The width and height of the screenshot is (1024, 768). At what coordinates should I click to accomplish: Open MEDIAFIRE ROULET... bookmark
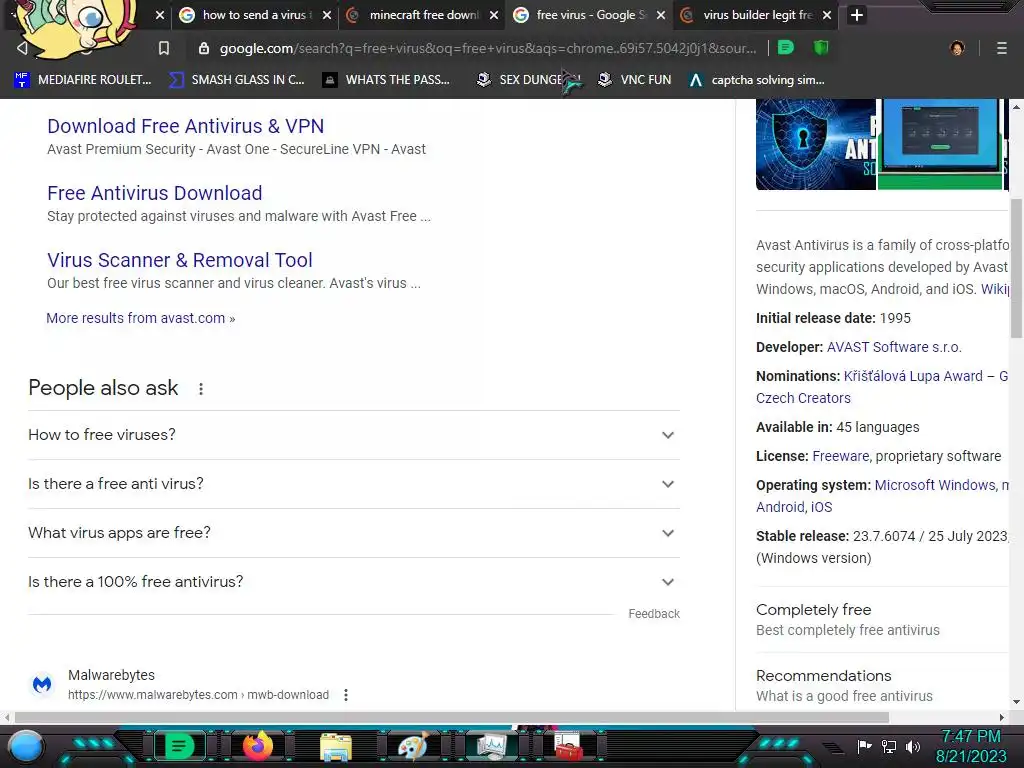click(x=83, y=80)
